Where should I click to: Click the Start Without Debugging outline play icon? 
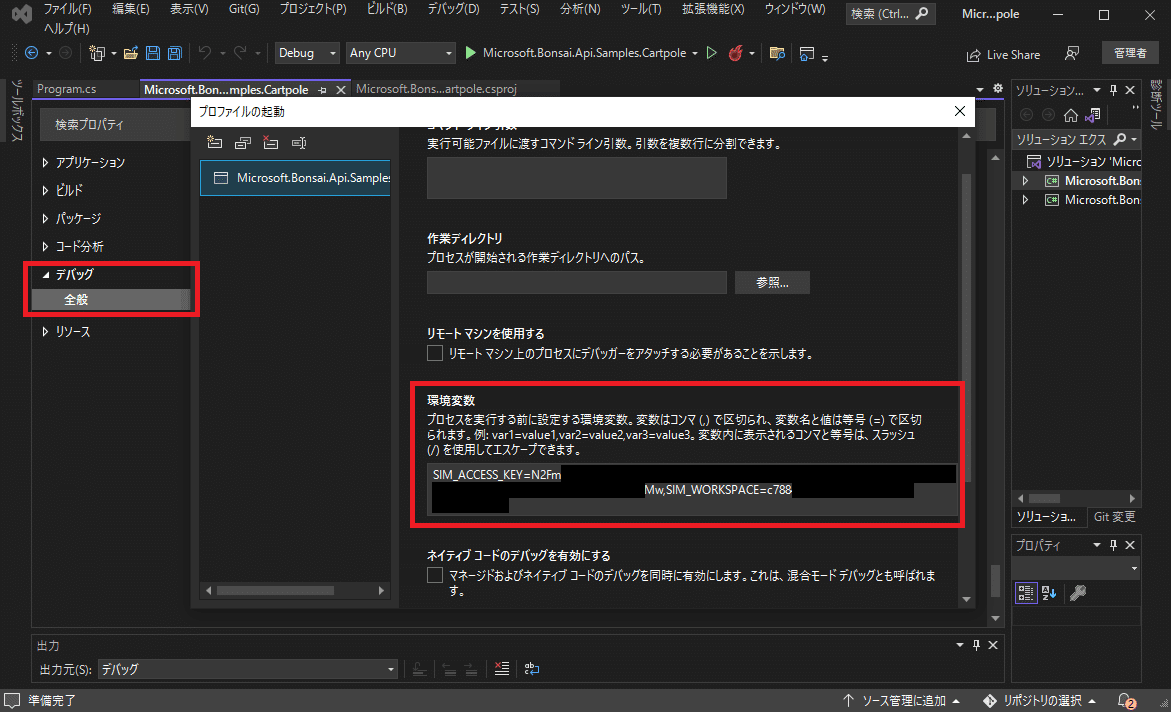[x=712, y=53]
